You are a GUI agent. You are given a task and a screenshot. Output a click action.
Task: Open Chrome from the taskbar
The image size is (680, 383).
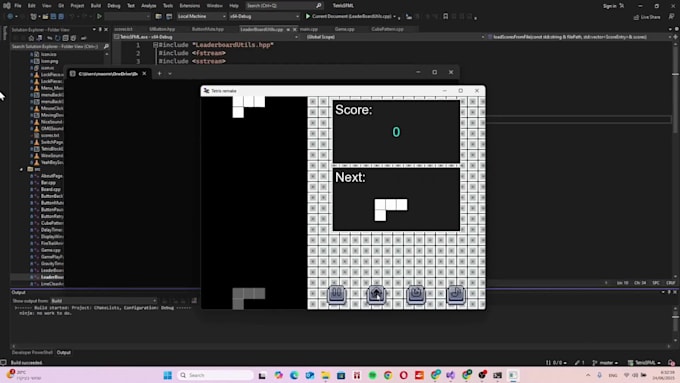pyautogui.click(x=388, y=375)
